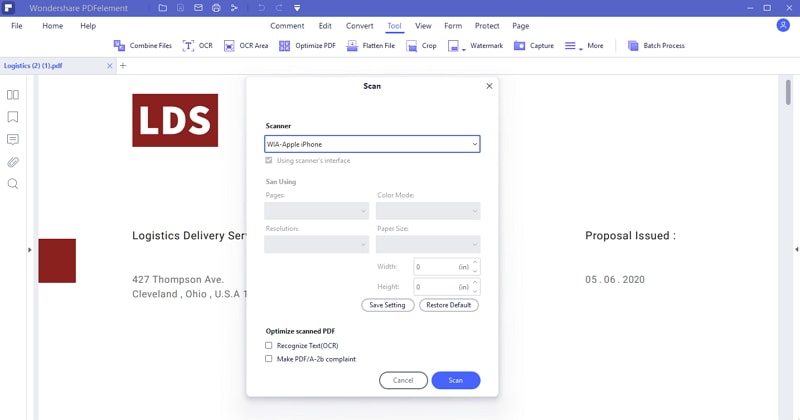Click the vertical scrollbar thumb
The width and height of the screenshot is (800, 420).
pos(788,92)
